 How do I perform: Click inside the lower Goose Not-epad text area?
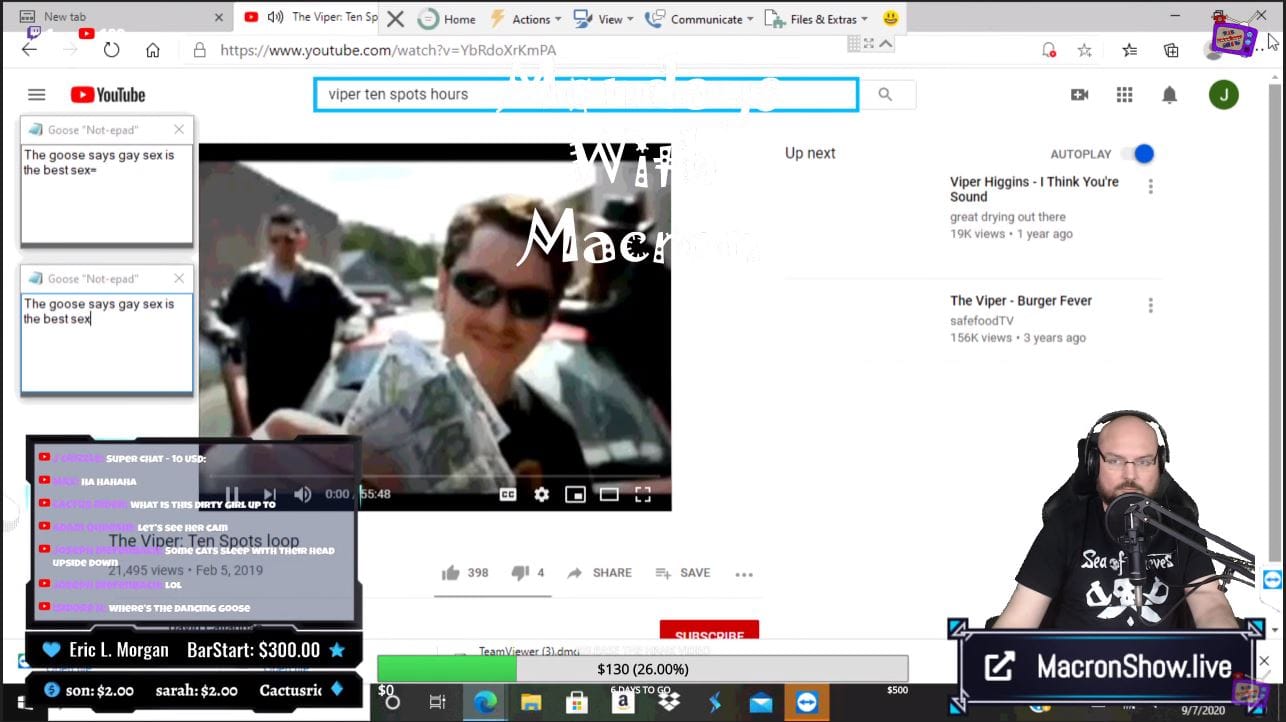[x=107, y=343]
